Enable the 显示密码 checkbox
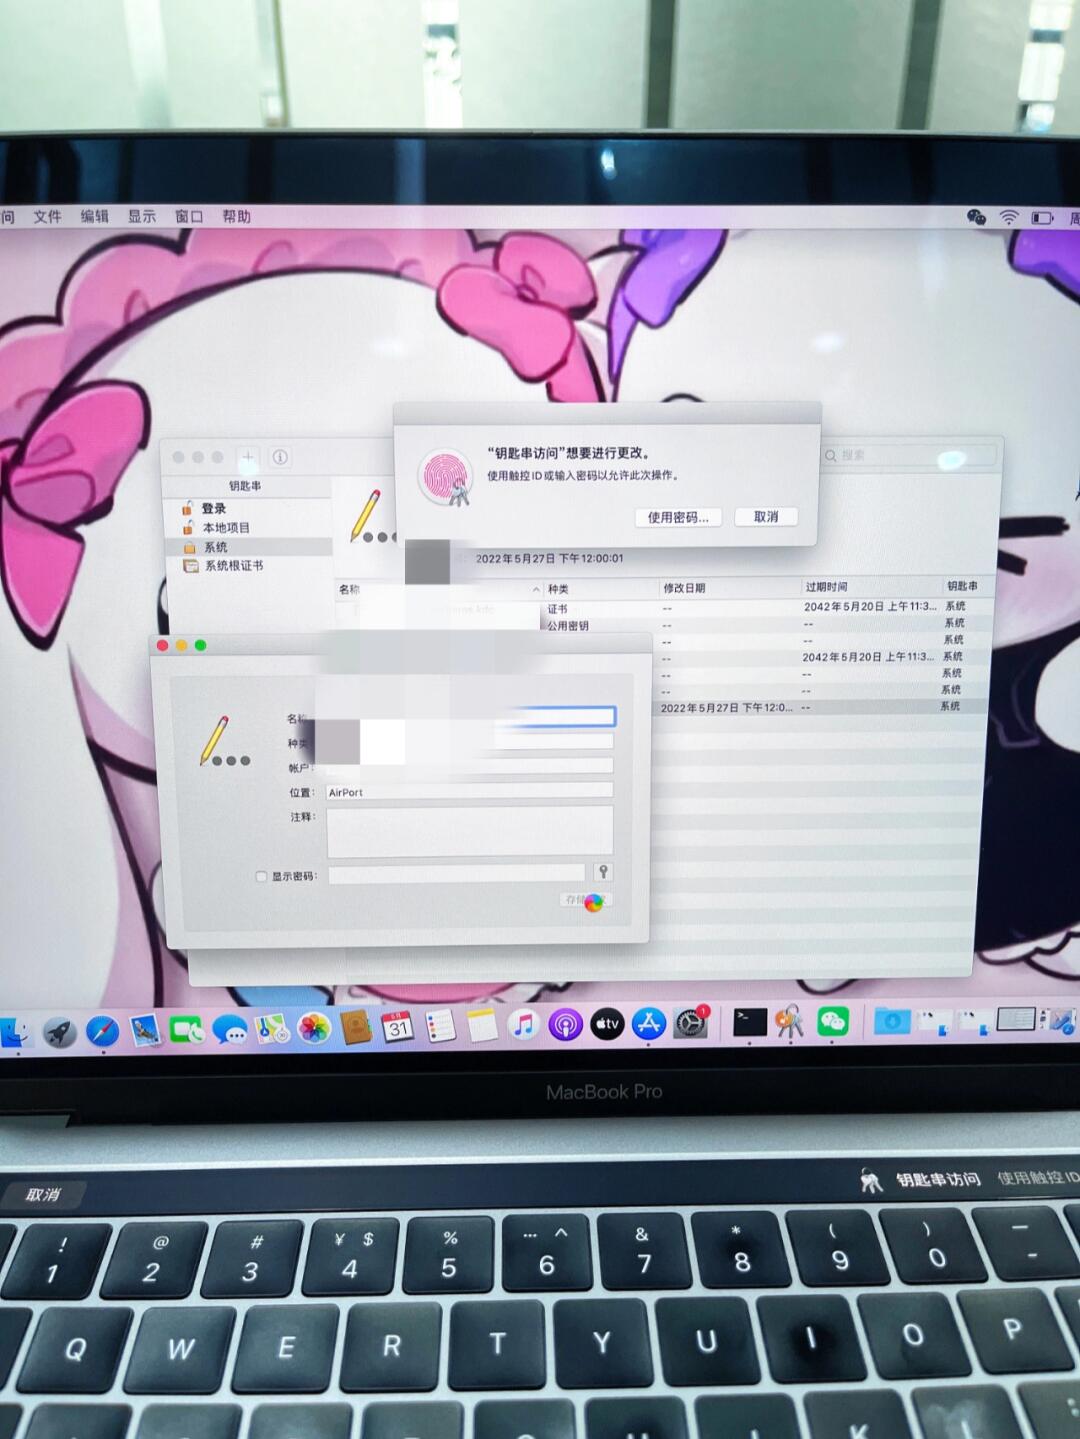Screen dimensions: 1080x1439 pos(261,876)
